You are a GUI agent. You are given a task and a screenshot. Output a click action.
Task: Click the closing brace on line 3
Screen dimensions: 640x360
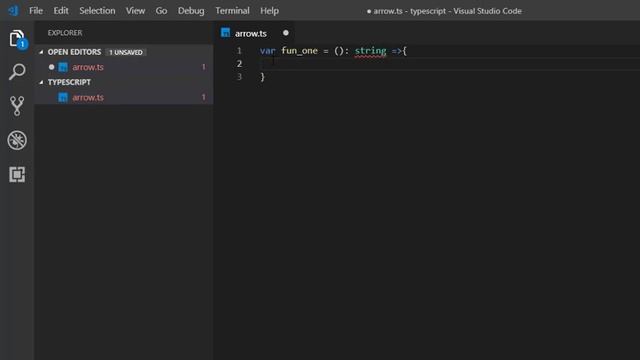tap(262, 77)
